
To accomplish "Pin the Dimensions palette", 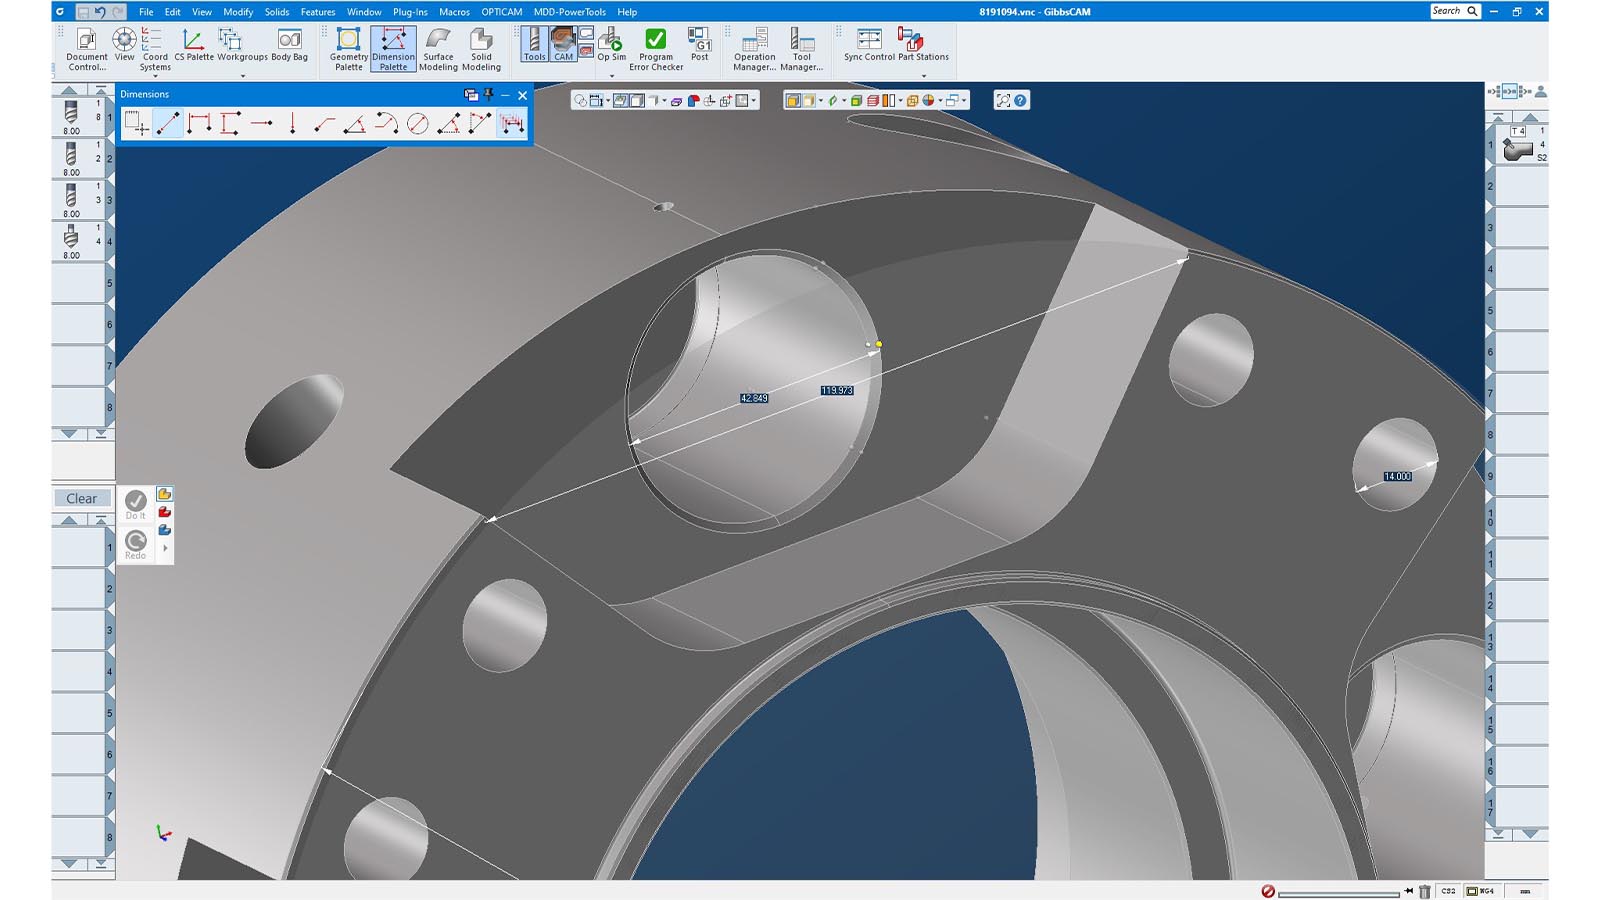I will [488, 94].
